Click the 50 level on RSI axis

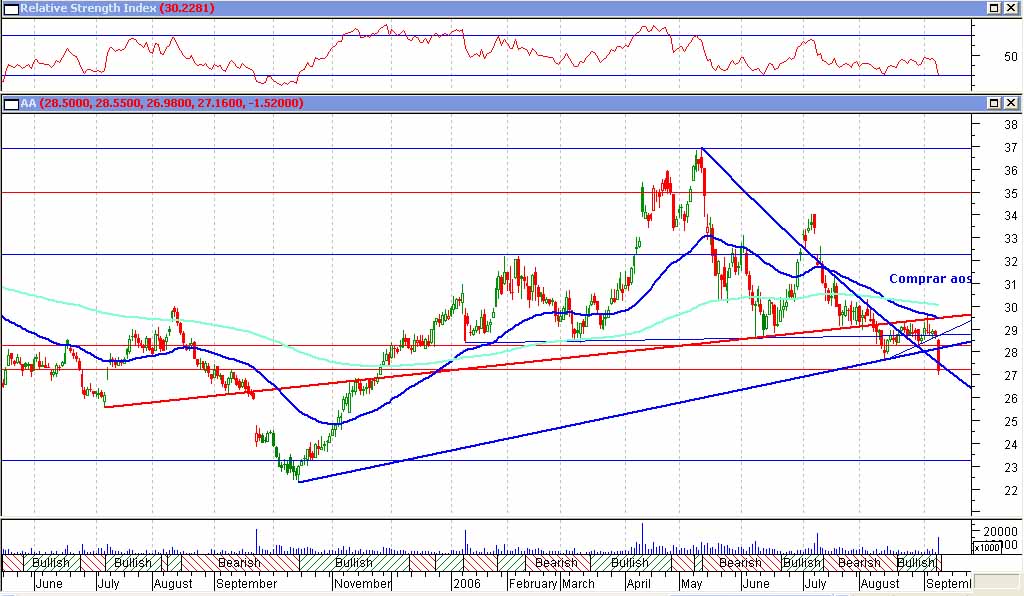coord(1010,56)
